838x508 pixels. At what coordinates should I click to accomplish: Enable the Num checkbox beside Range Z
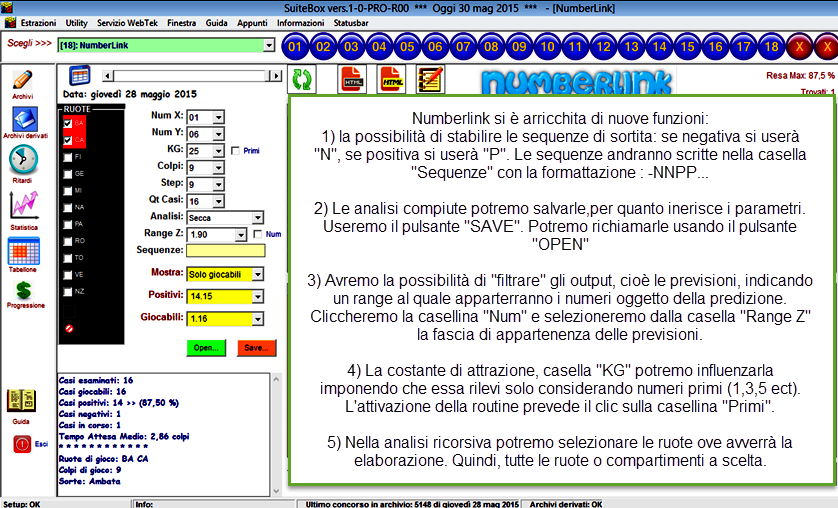click(x=258, y=234)
